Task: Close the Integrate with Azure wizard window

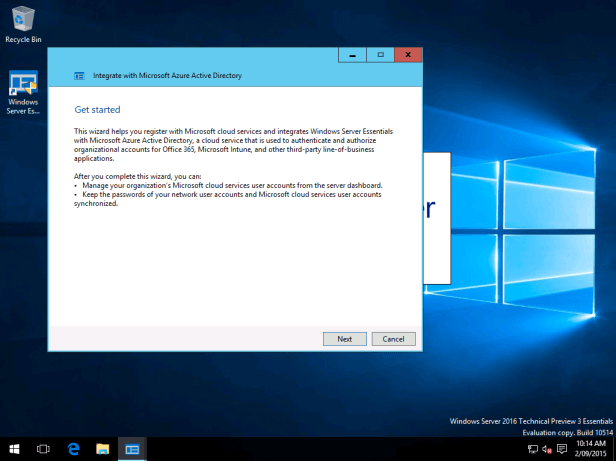Action: click(x=407, y=54)
